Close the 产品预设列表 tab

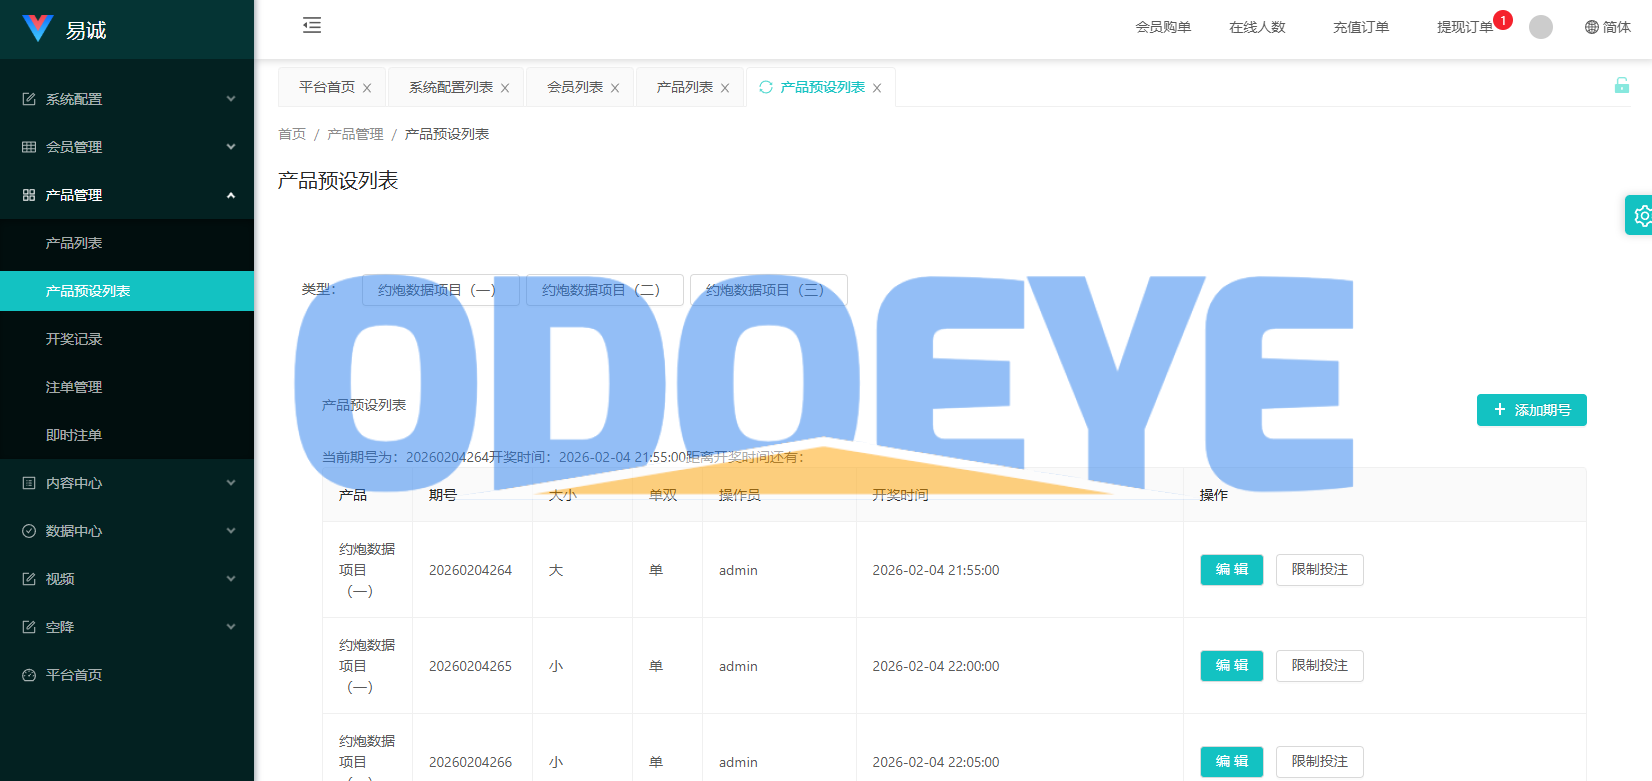(877, 88)
